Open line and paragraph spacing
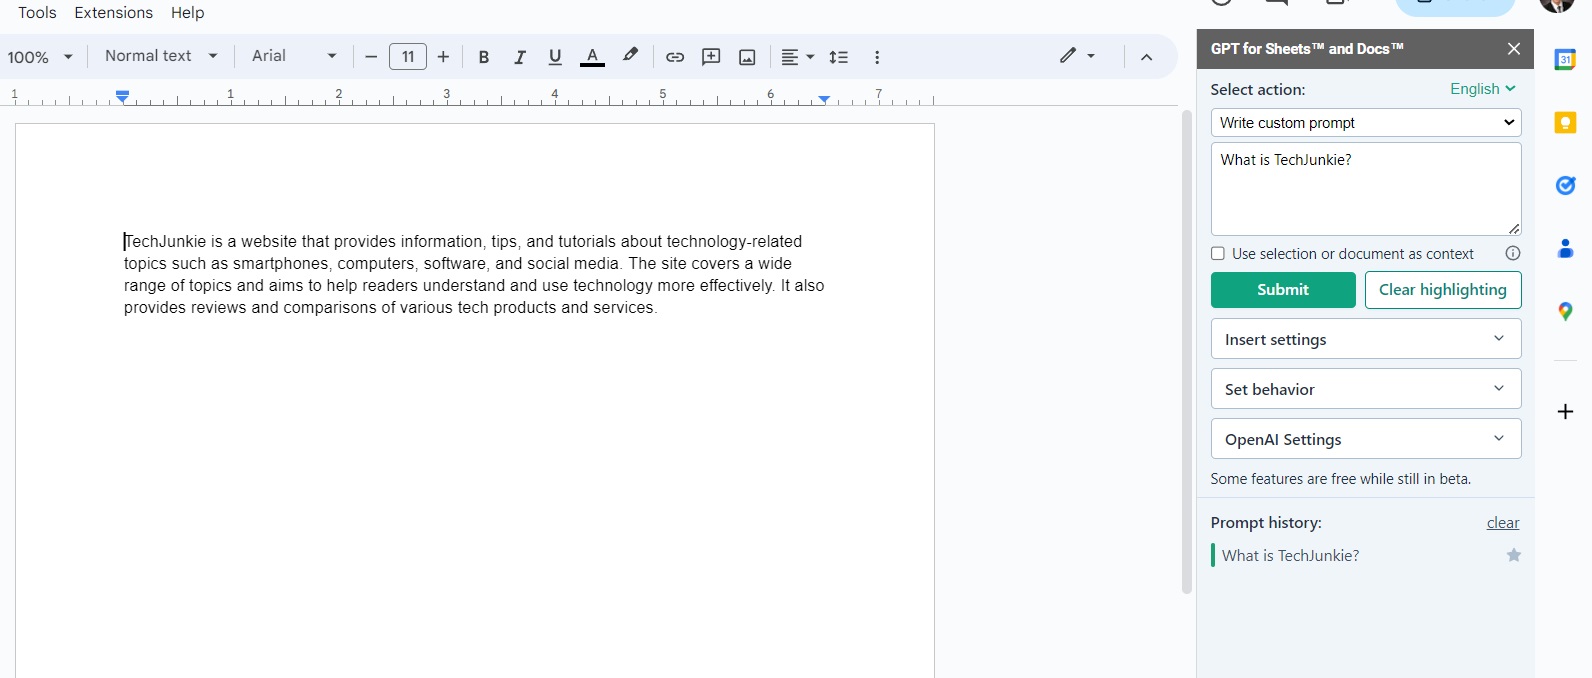The height and width of the screenshot is (678, 1592). 839,57
